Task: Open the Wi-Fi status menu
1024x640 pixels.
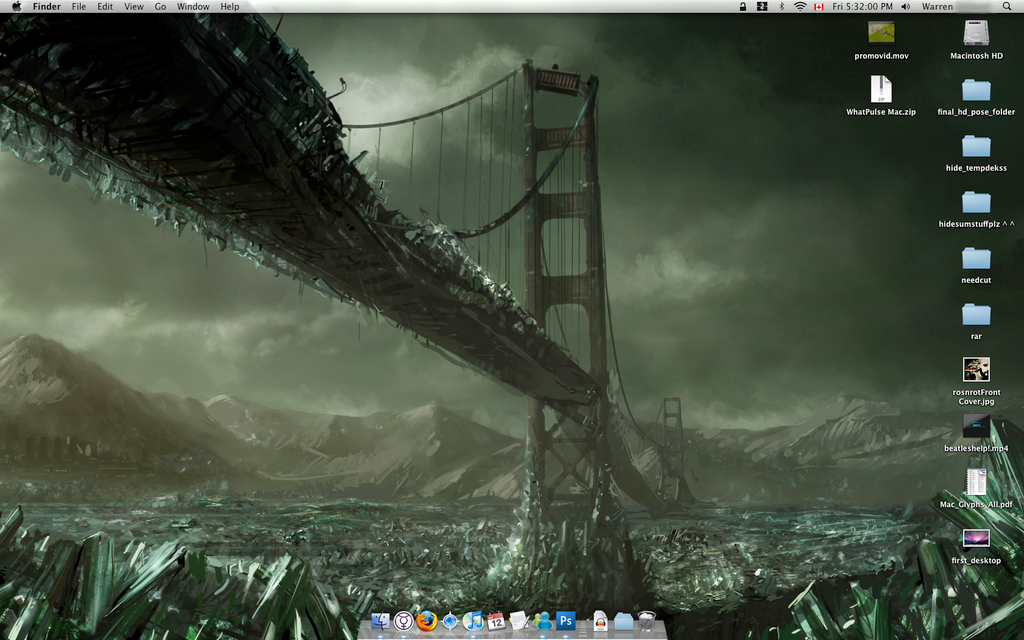Action: 800,7
